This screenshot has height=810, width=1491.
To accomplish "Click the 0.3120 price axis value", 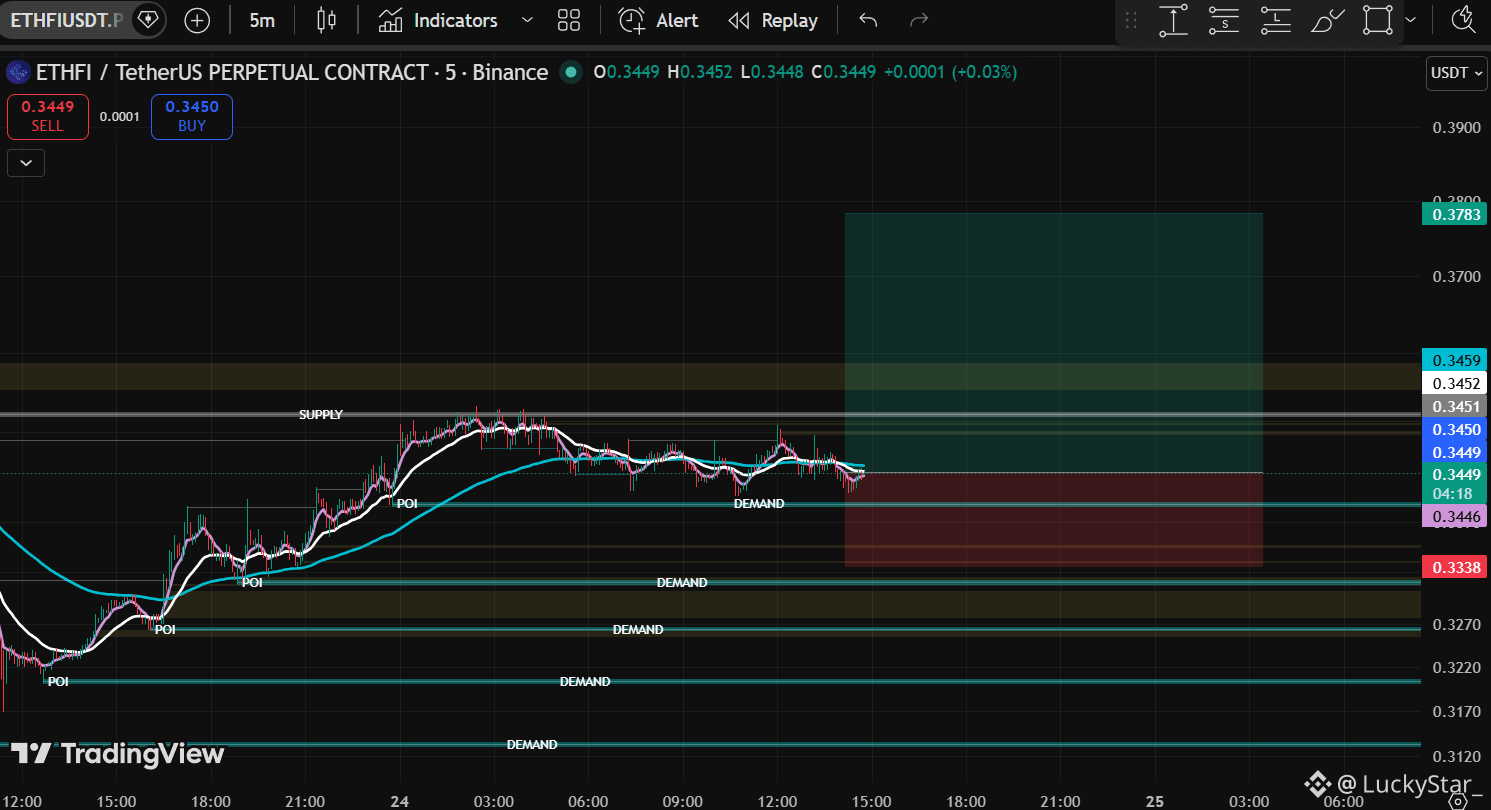I will pos(1456,756).
